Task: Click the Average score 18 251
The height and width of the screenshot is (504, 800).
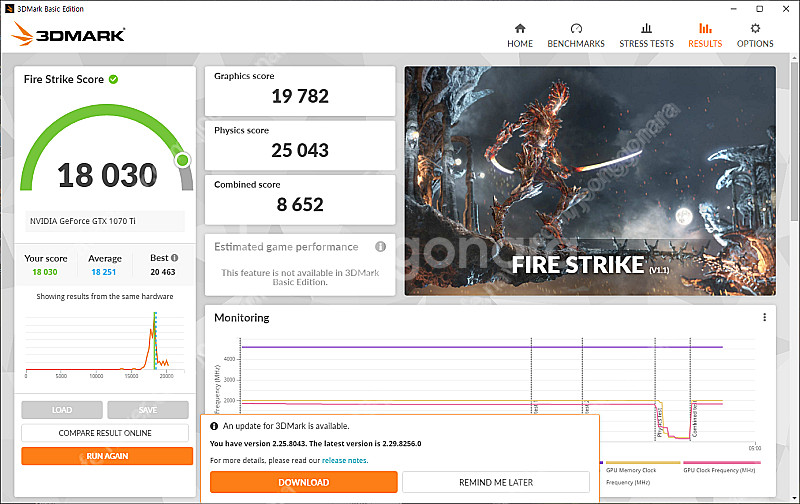Action: [104, 272]
